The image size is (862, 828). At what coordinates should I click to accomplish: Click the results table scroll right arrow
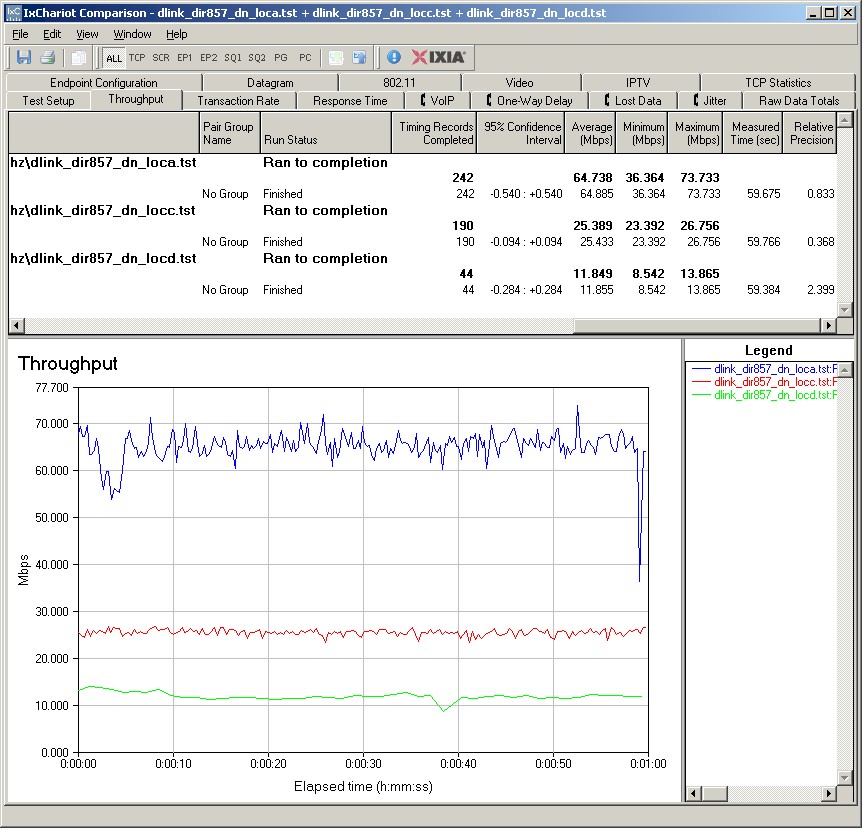(x=828, y=325)
